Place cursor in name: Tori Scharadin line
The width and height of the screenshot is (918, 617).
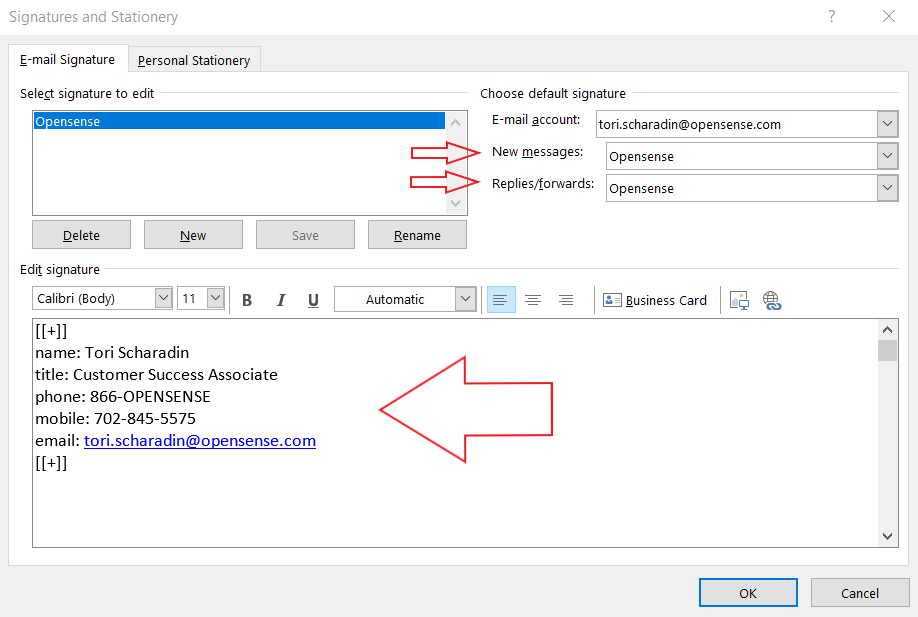[x=112, y=352]
